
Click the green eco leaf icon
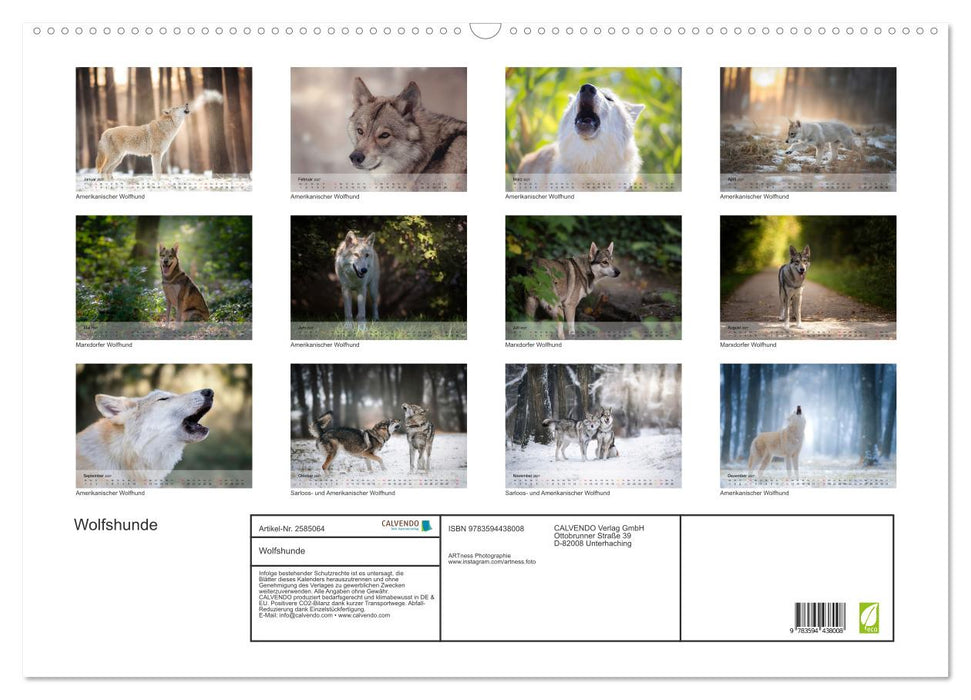pos(869,618)
